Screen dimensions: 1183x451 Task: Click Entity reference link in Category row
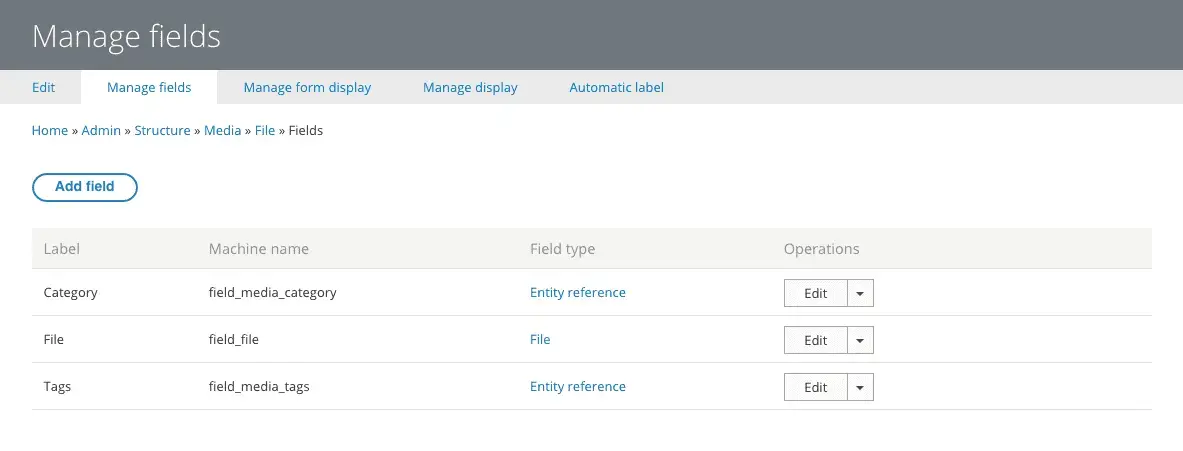click(577, 292)
